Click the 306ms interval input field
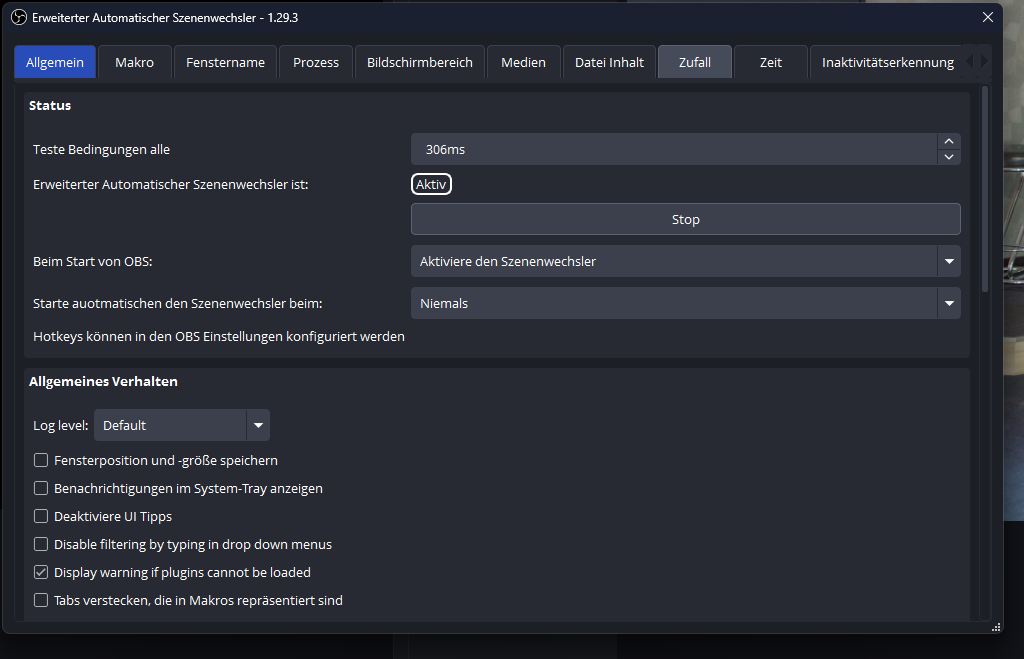Viewport: 1024px width, 659px height. (x=672, y=150)
